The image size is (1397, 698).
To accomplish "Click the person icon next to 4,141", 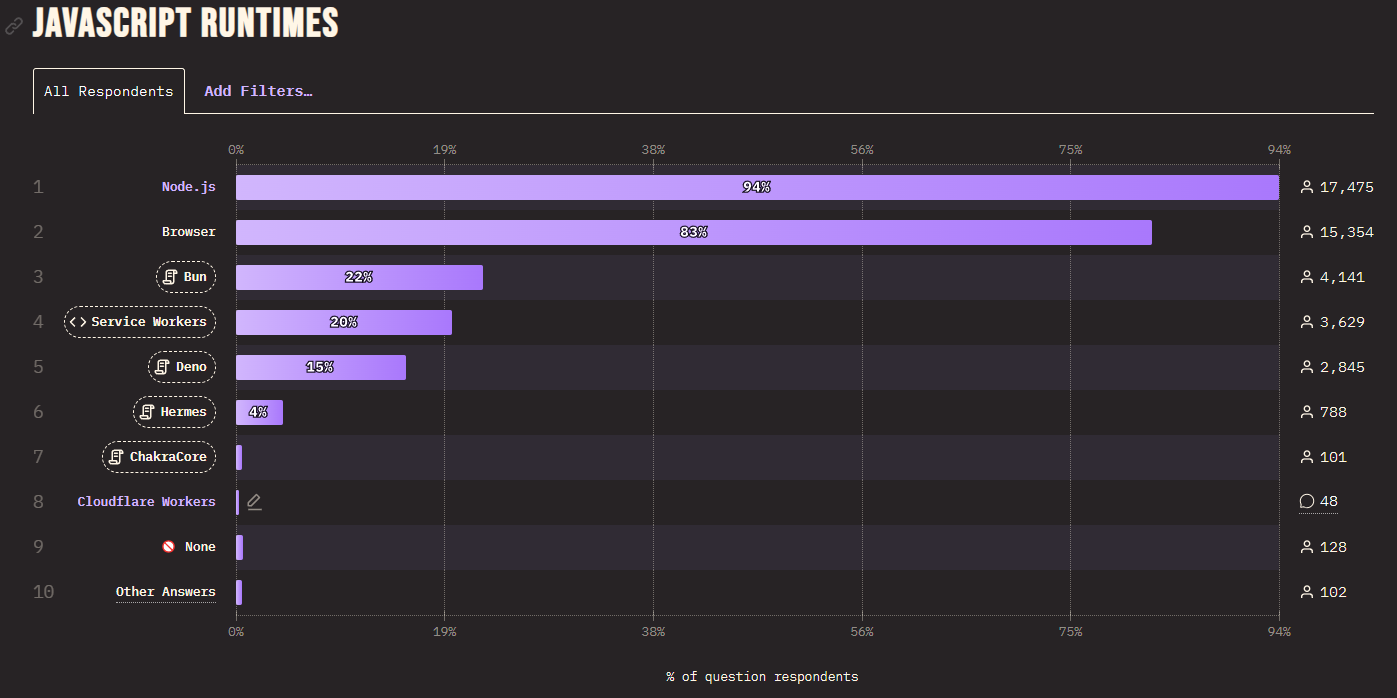I will coord(1306,277).
